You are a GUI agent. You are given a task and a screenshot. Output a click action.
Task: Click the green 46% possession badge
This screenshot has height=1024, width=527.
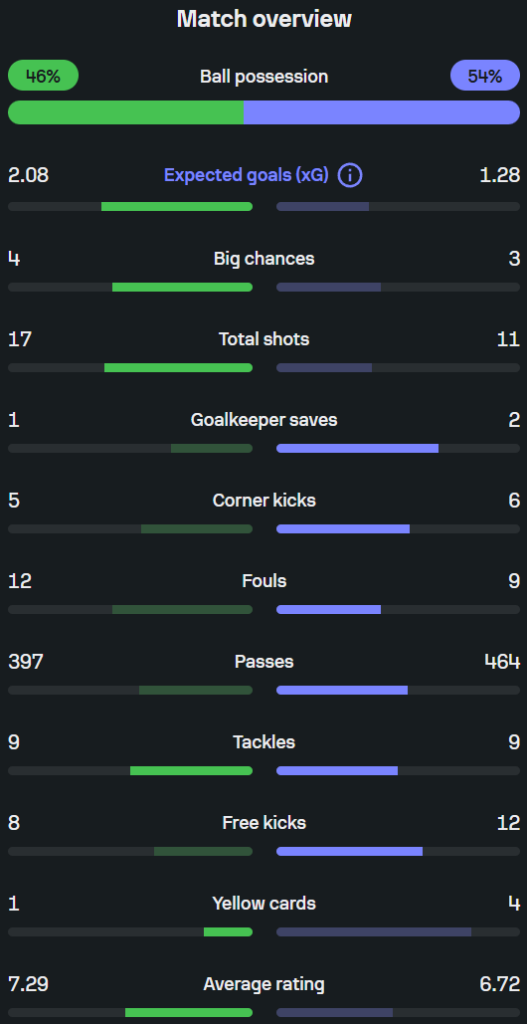tap(43, 76)
